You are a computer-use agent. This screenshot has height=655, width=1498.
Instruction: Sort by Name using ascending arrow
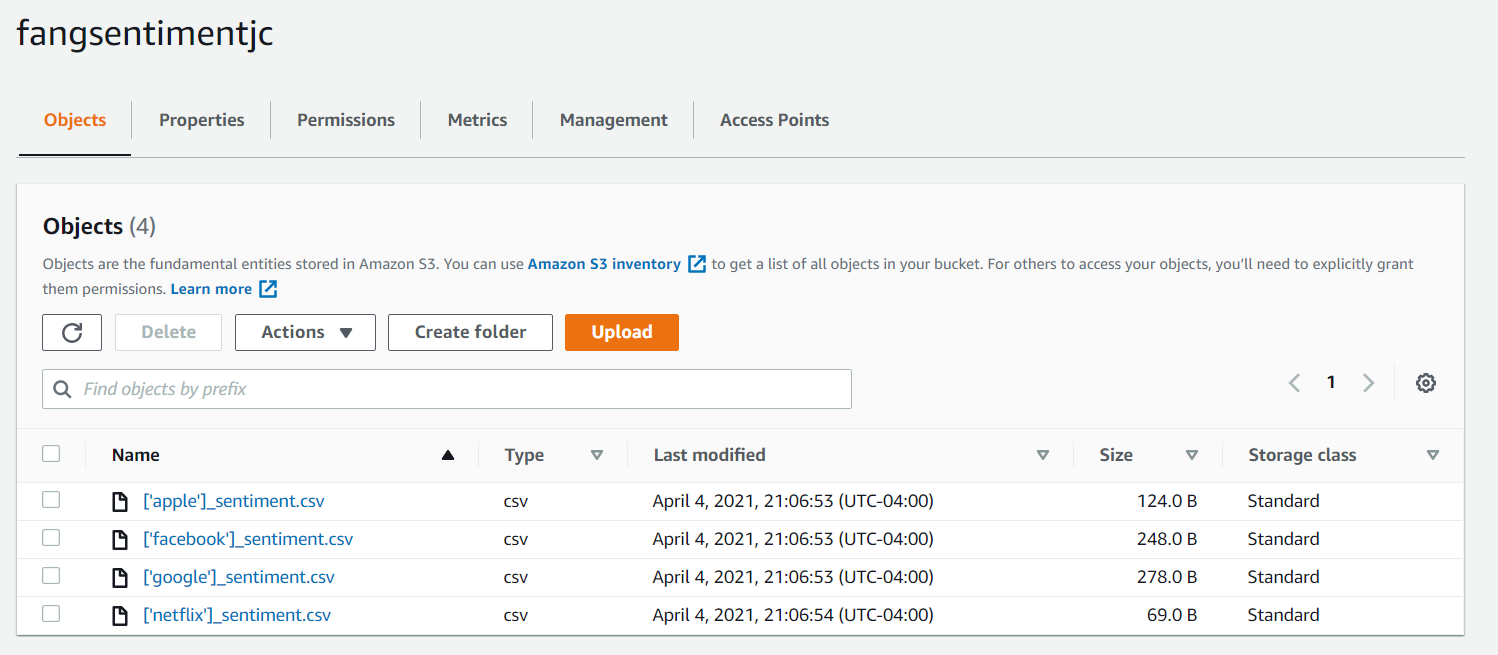click(x=448, y=455)
